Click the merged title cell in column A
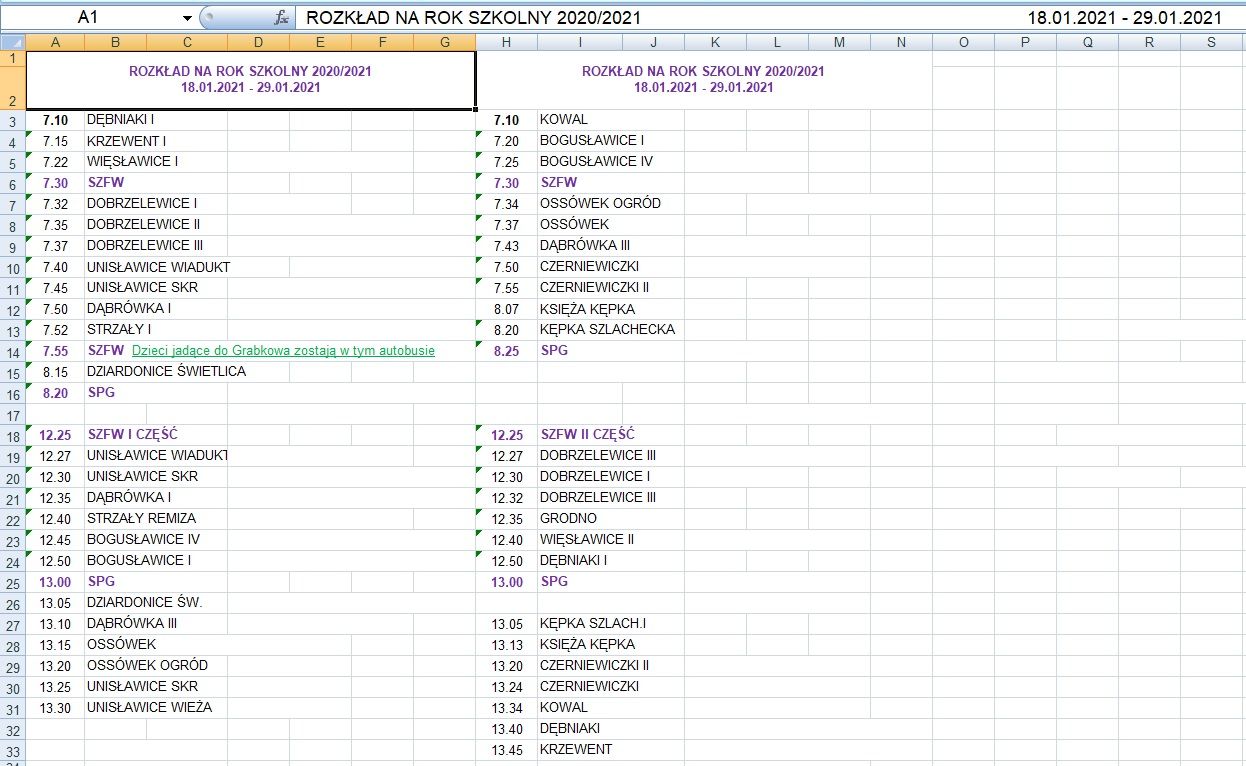This screenshot has width=1246, height=766. (x=250, y=80)
